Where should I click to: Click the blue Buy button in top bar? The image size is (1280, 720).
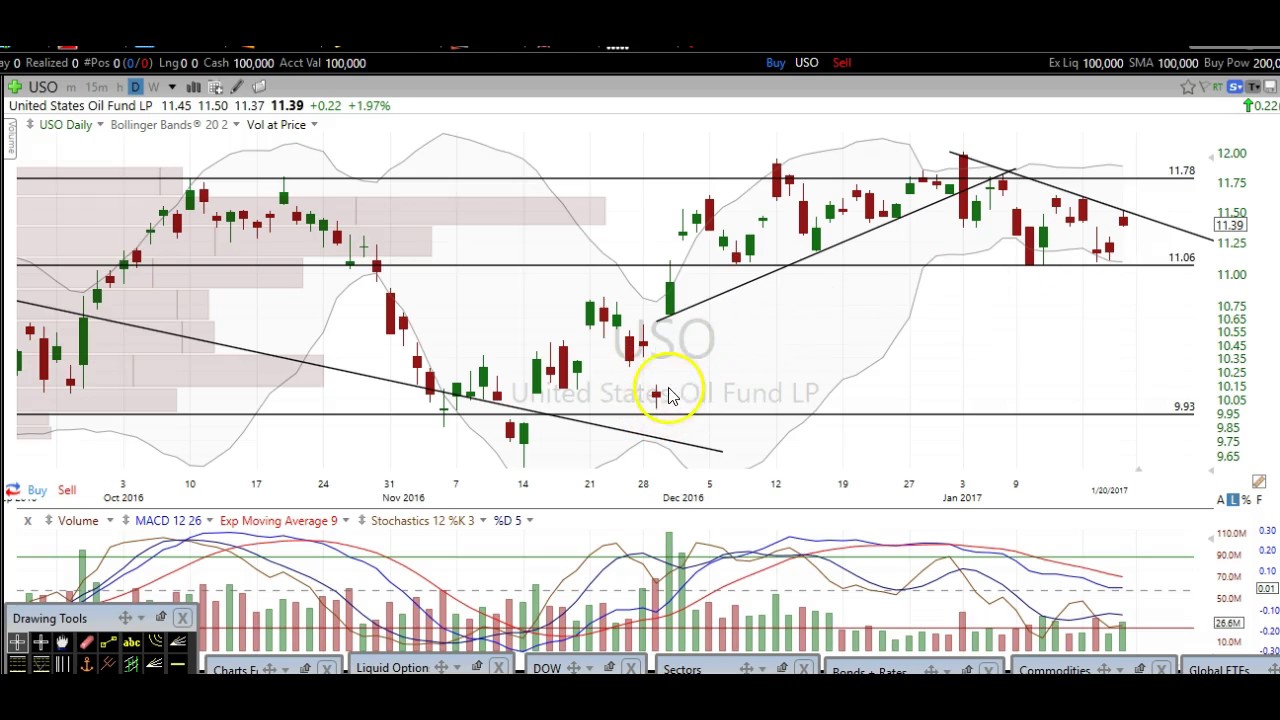pyautogui.click(x=775, y=63)
